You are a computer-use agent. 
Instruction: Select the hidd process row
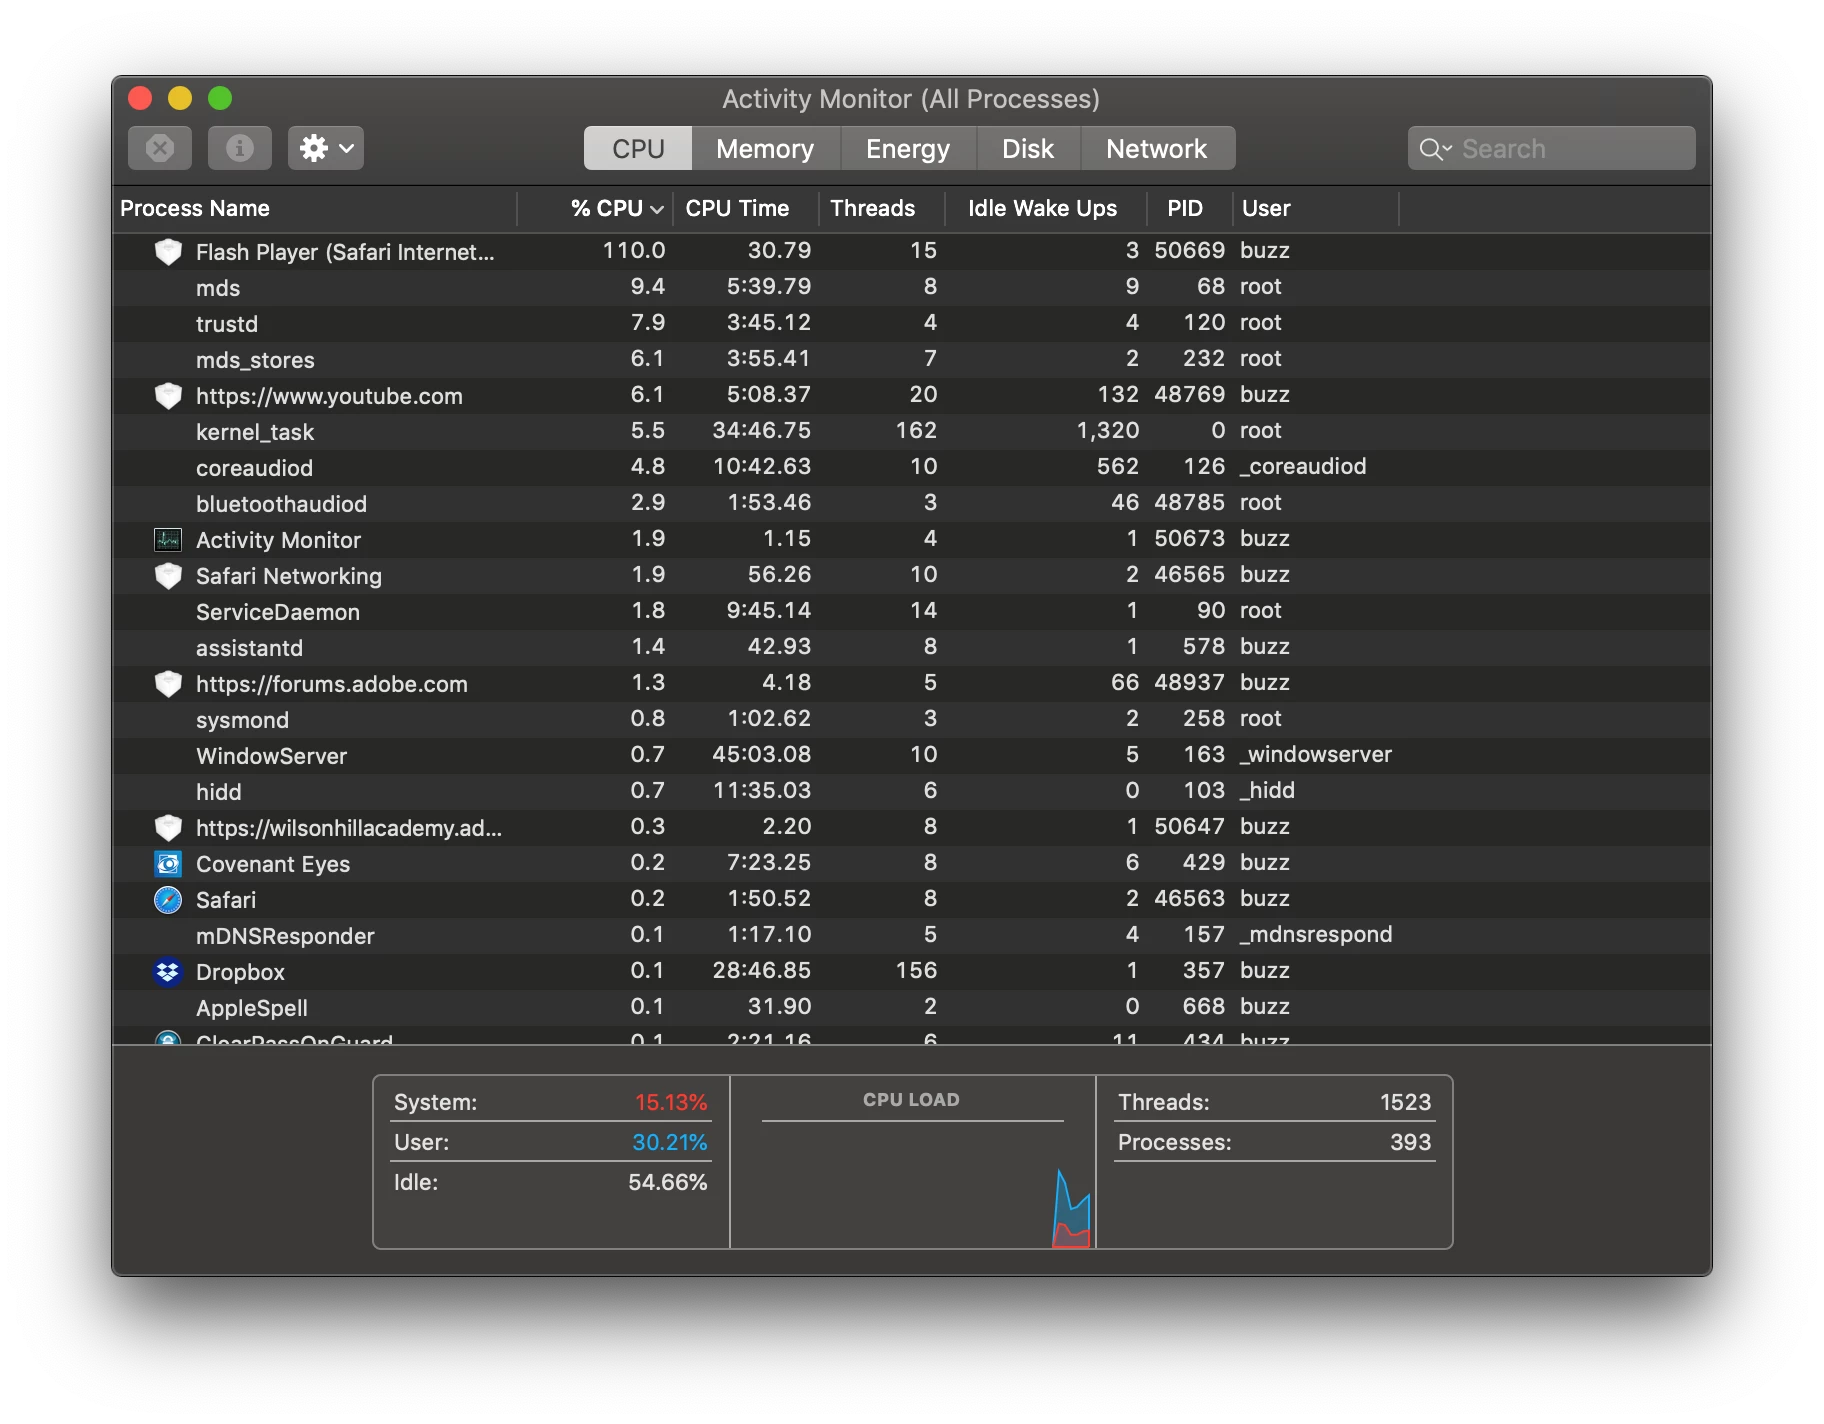click(x=912, y=792)
